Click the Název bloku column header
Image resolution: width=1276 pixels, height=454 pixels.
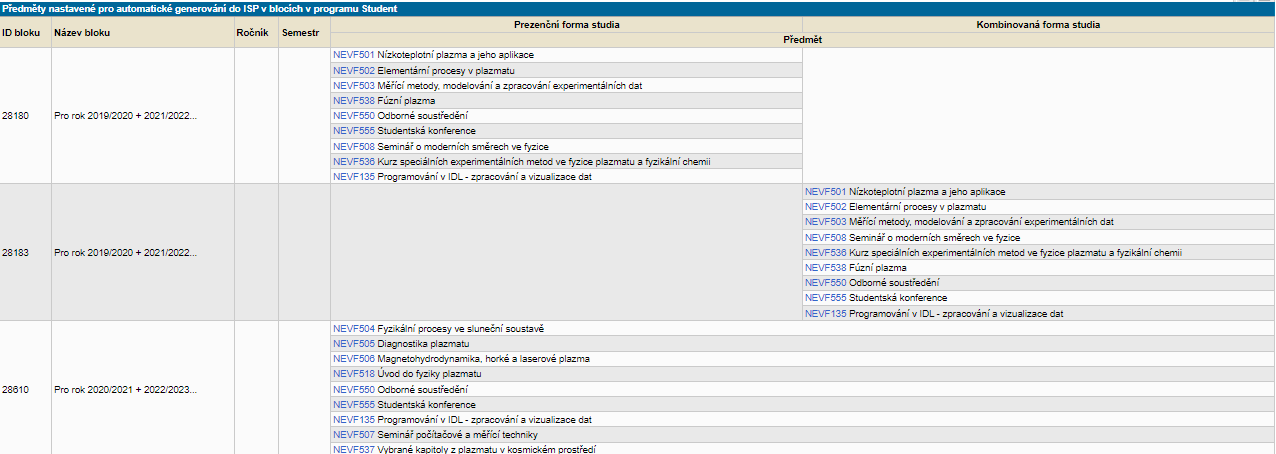[x=81, y=32]
